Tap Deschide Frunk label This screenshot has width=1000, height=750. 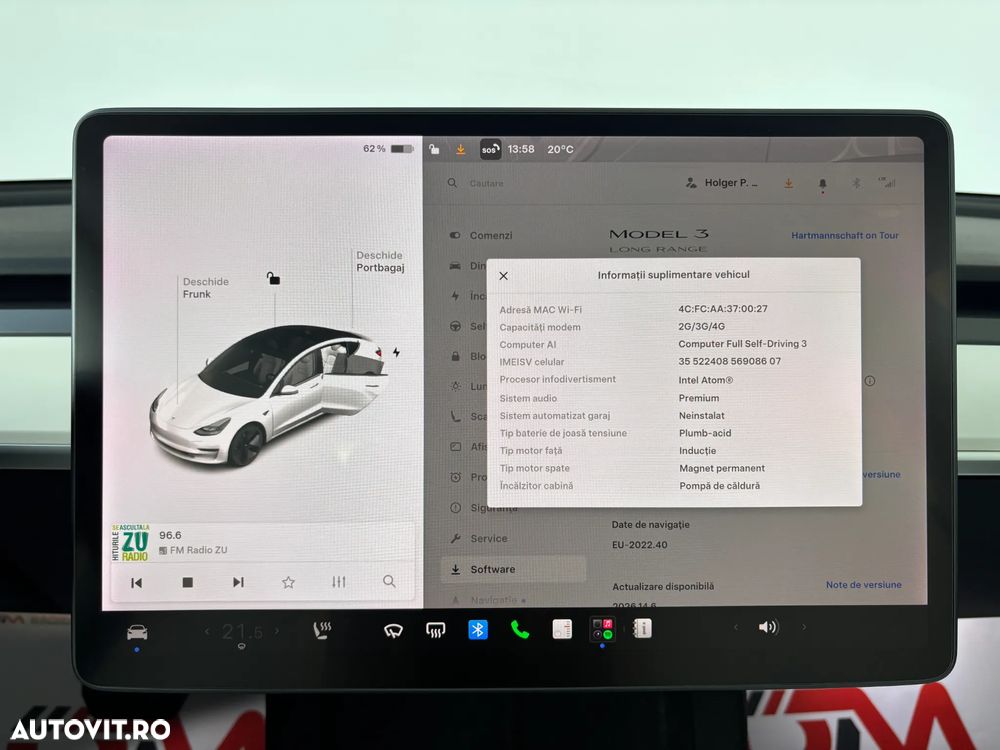[x=205, y=288]
